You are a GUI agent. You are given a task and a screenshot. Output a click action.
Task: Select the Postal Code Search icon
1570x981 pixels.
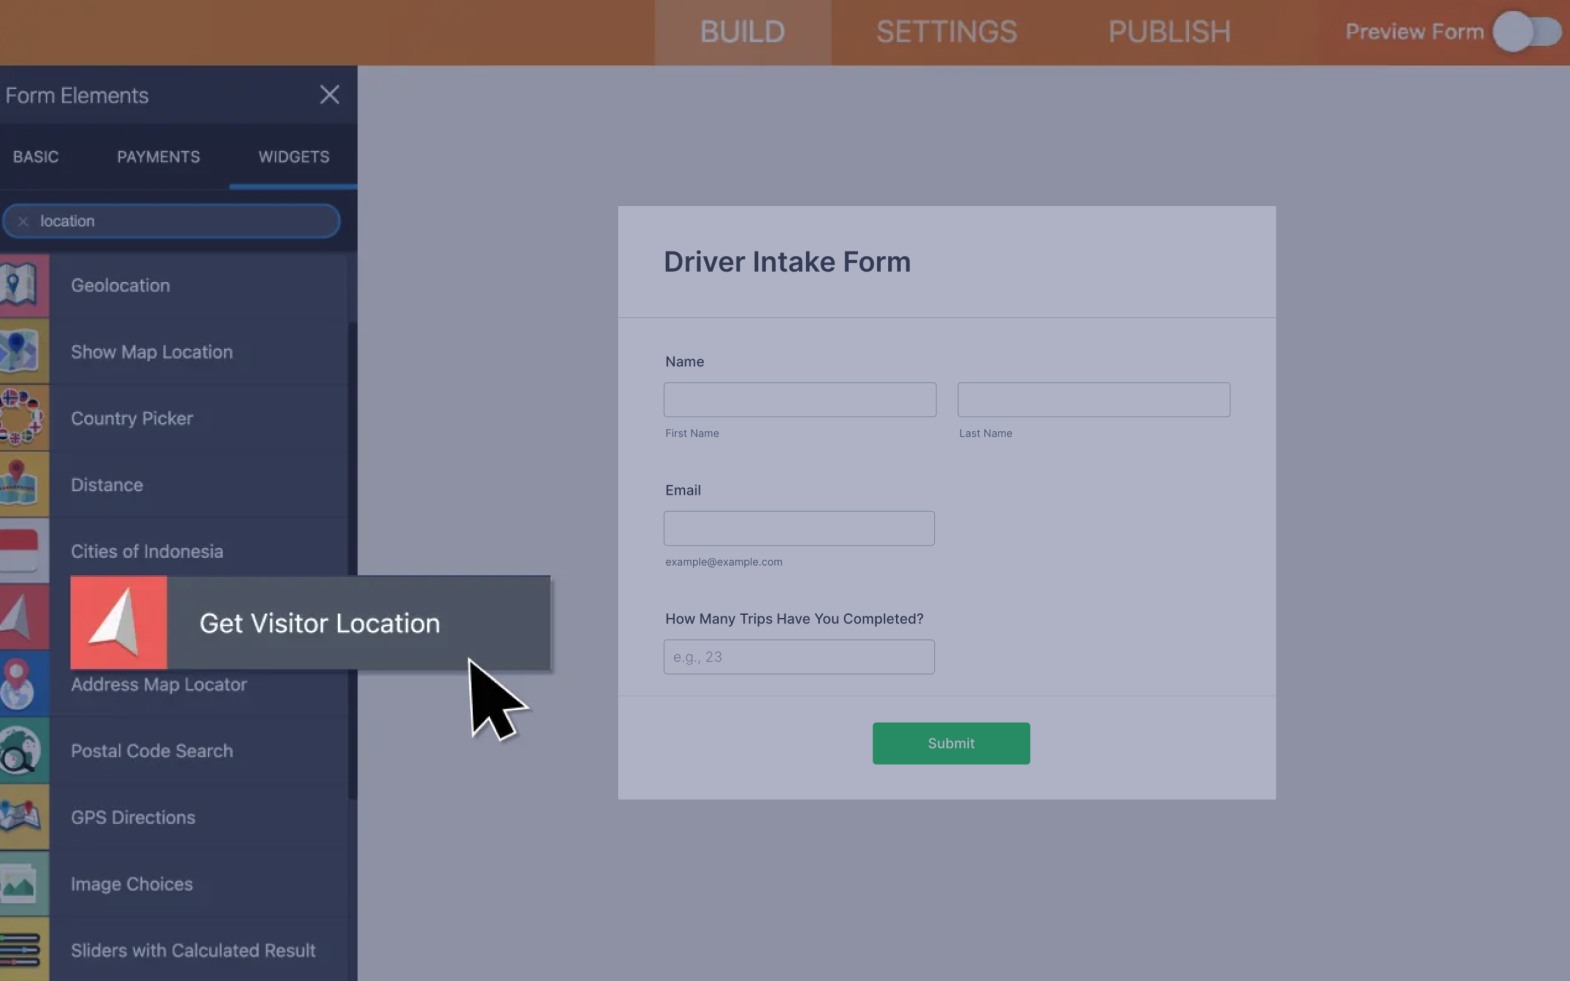tap(22, 751)
